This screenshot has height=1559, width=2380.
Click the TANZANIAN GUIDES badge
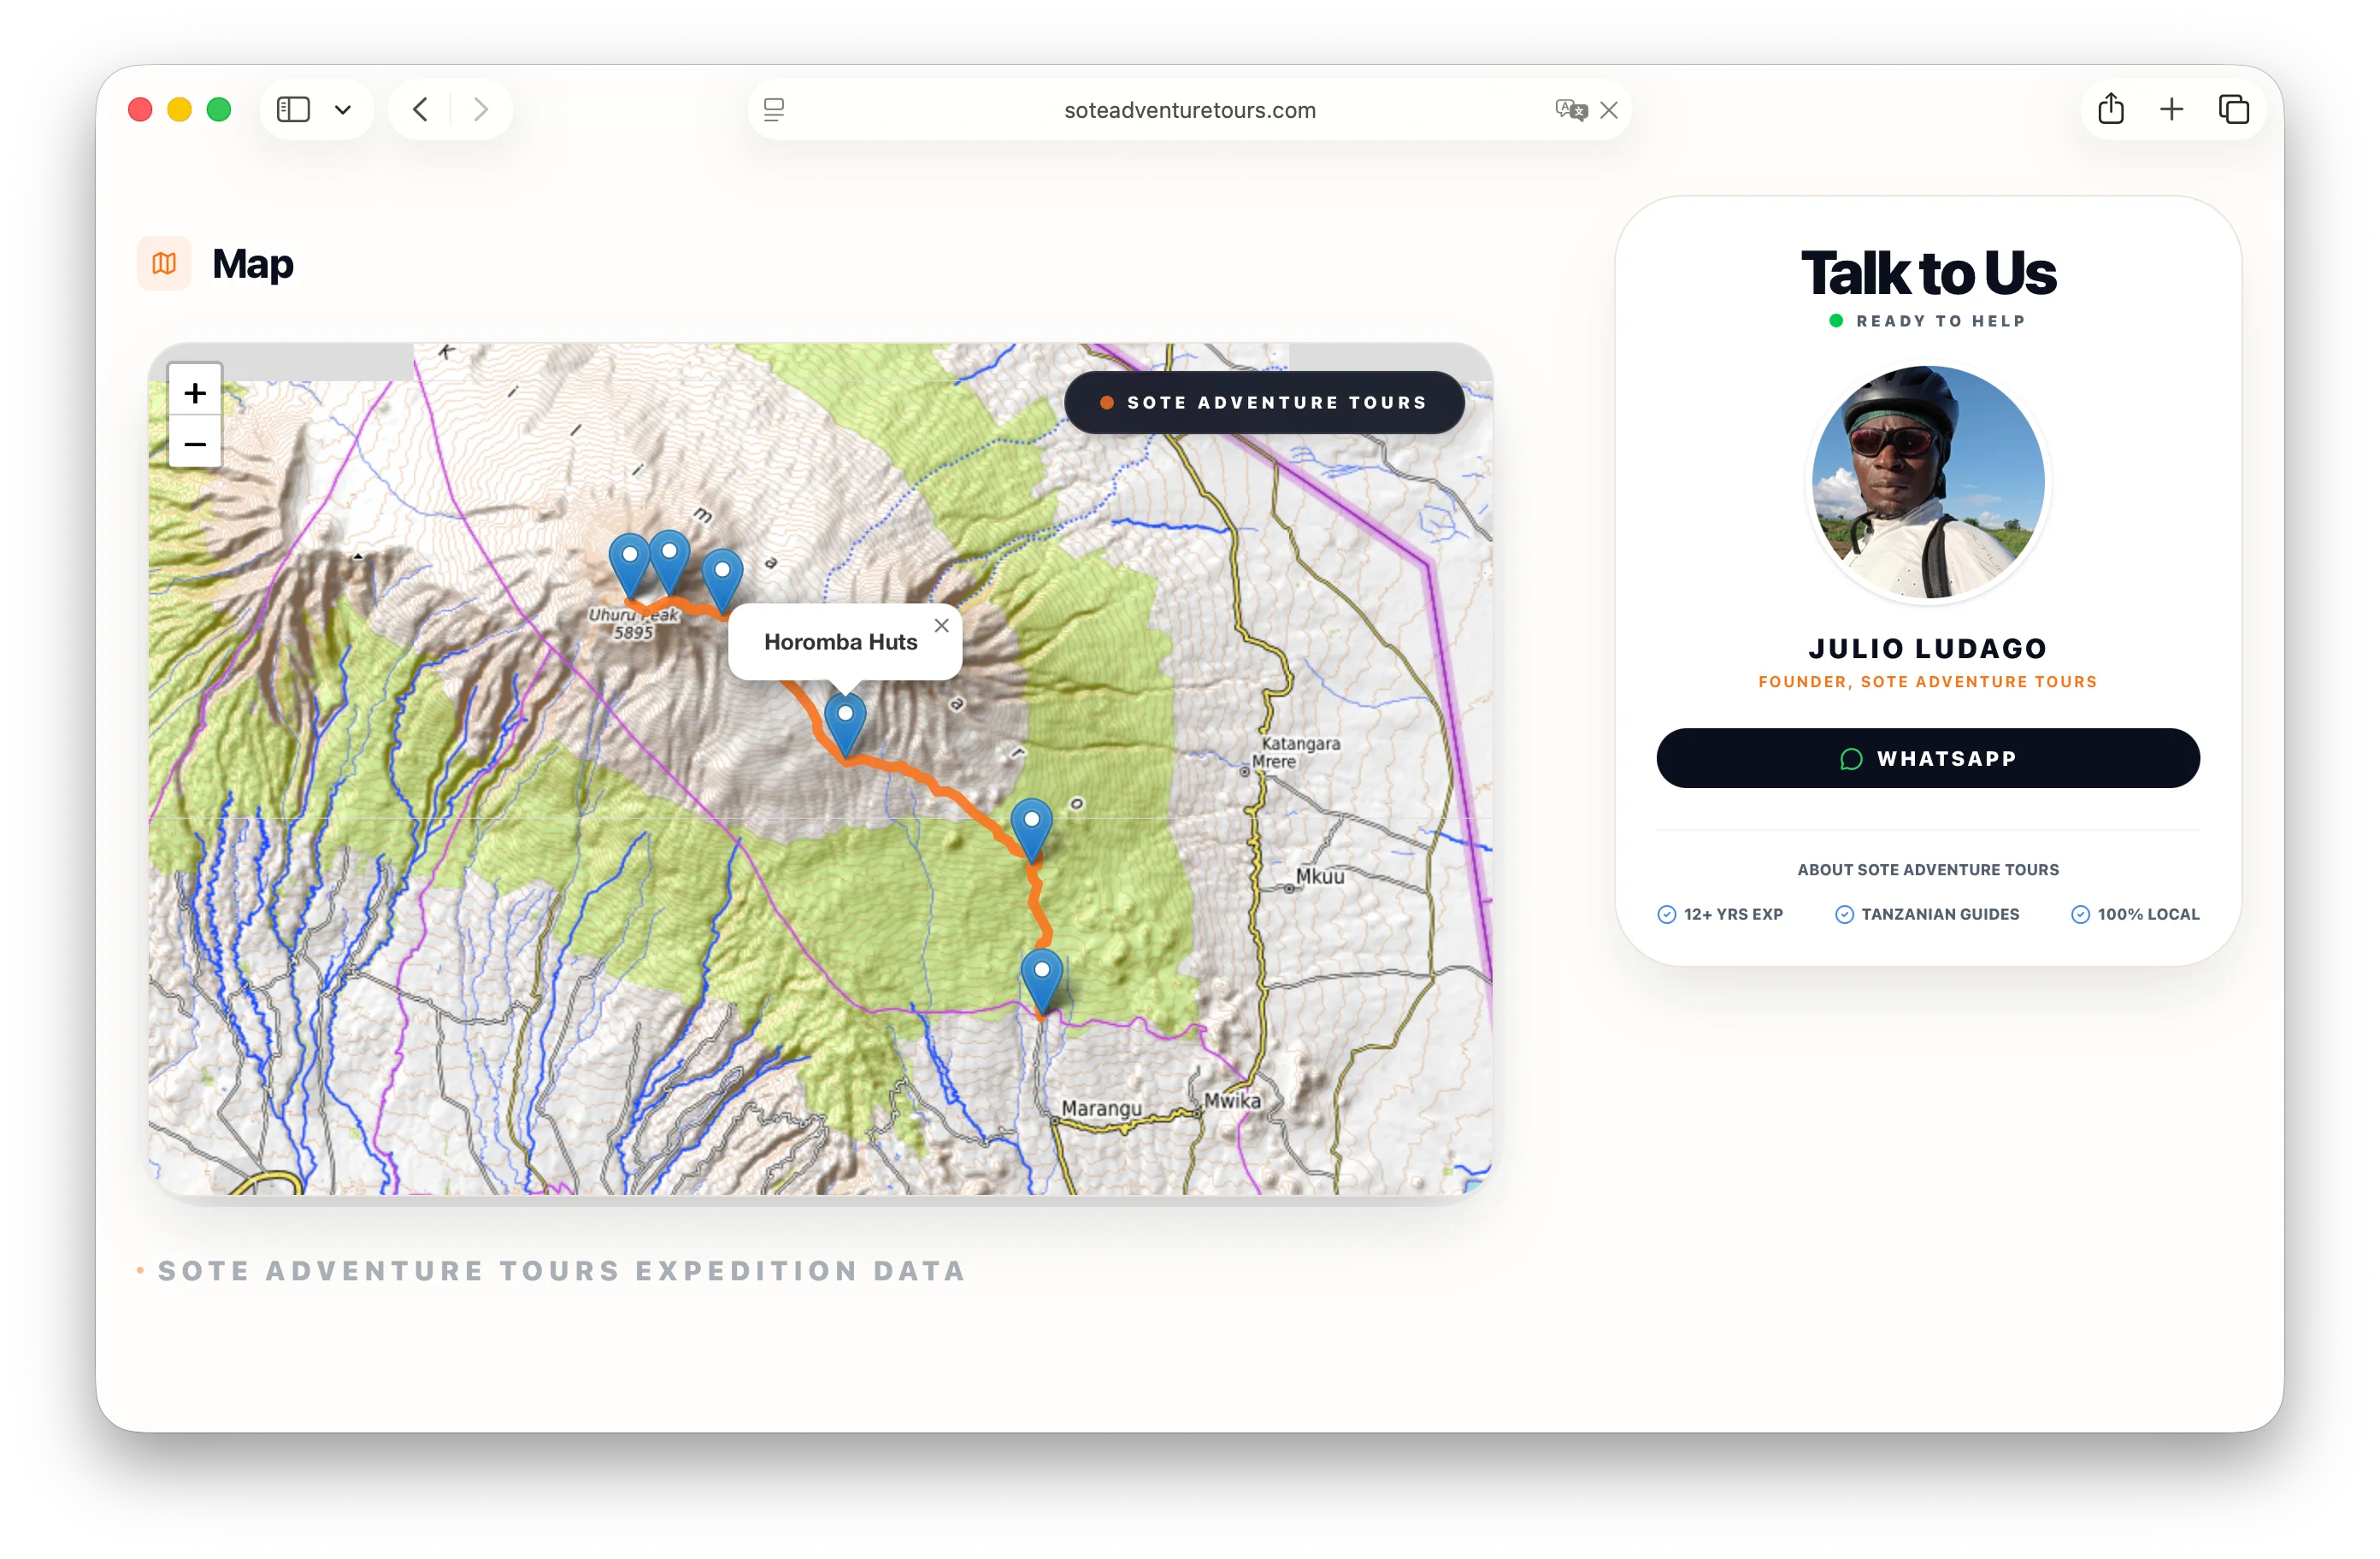(x=1927, y=914)
